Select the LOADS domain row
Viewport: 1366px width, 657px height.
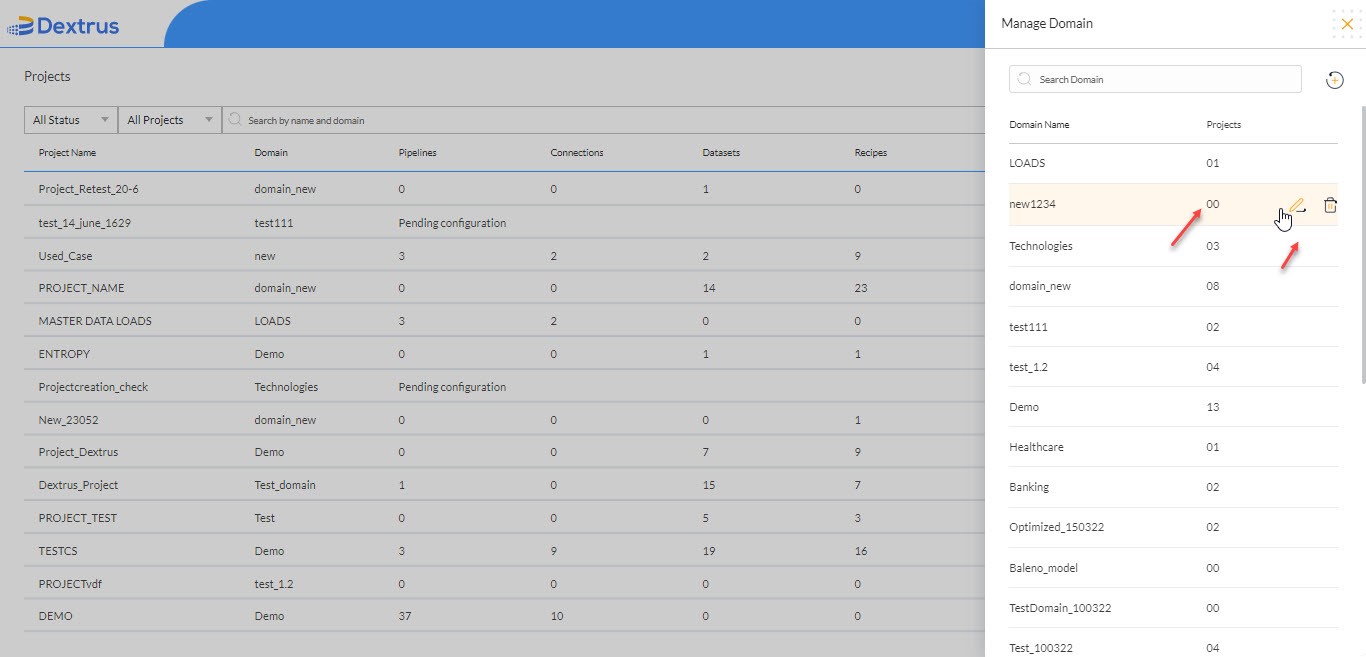(1173, 163)
